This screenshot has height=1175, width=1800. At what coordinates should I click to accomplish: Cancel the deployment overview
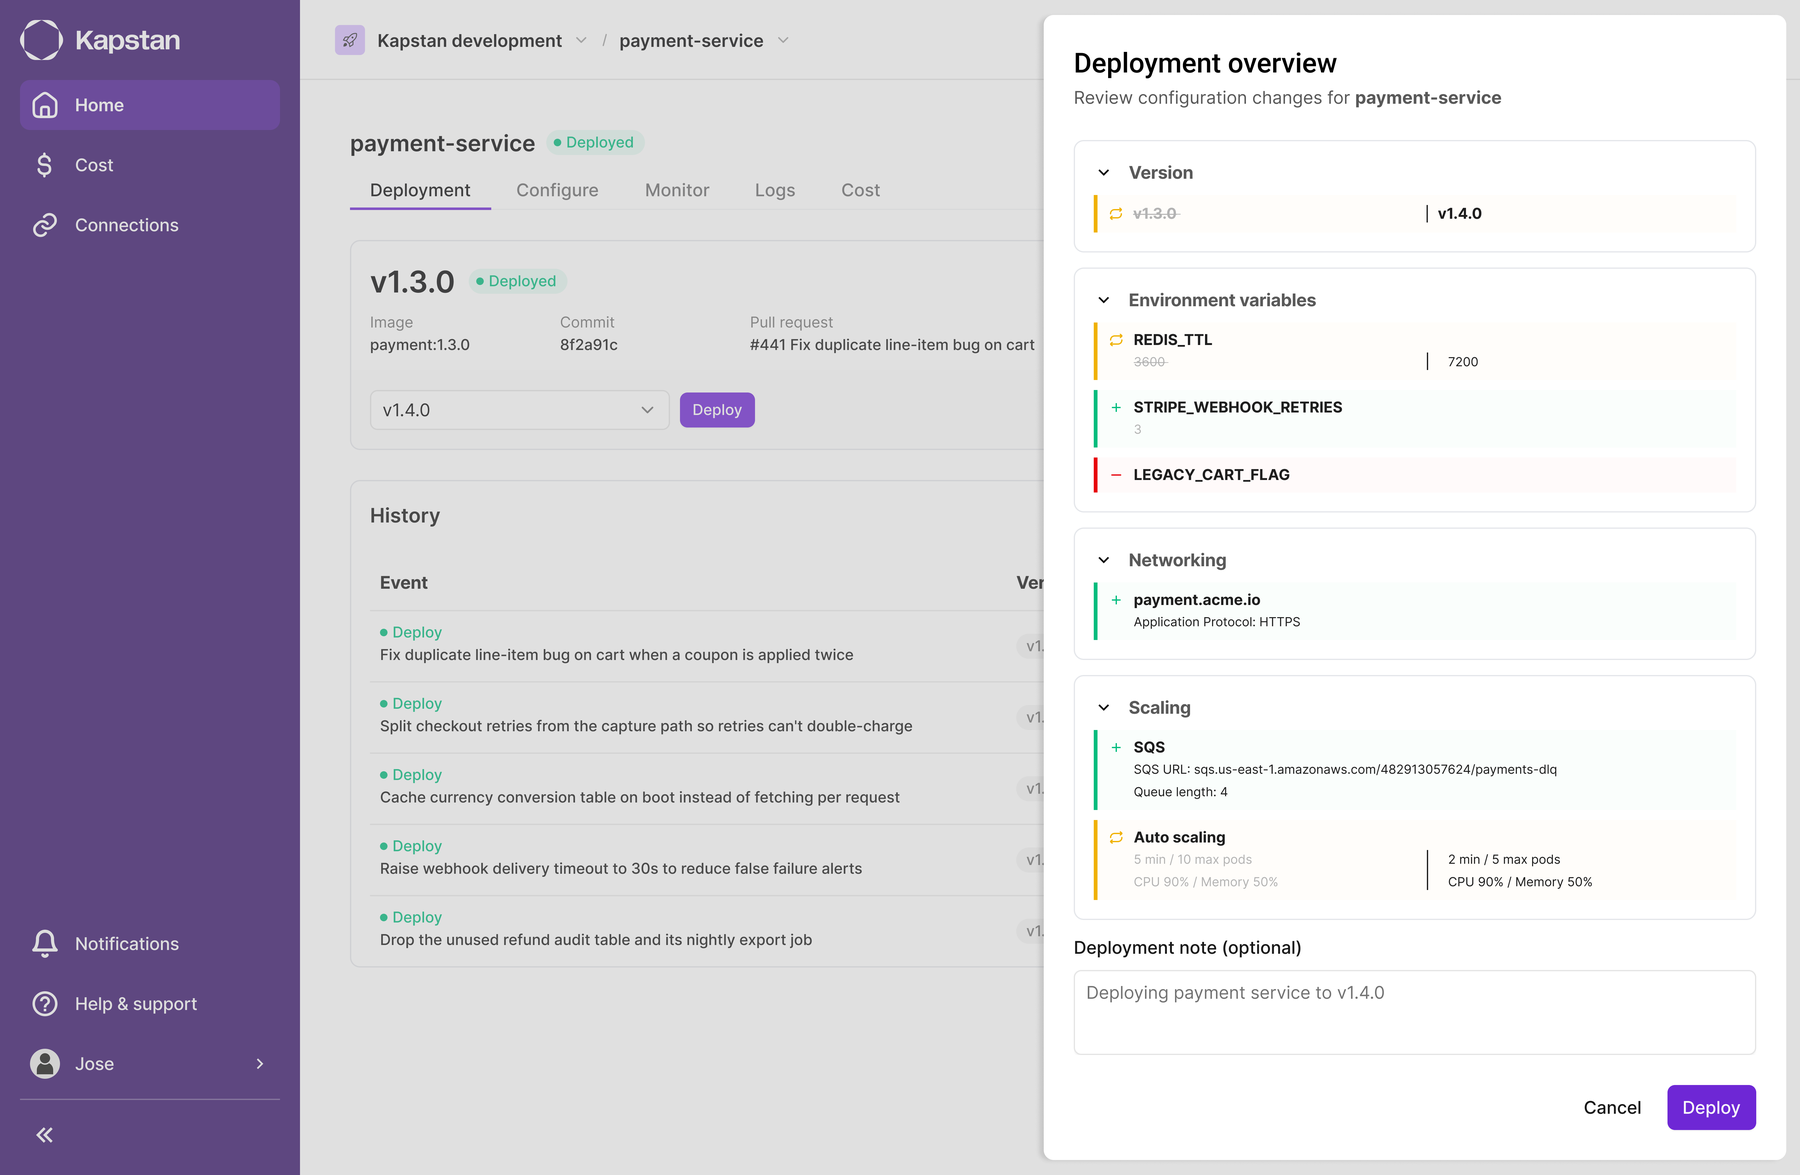click(1612, 1108)
